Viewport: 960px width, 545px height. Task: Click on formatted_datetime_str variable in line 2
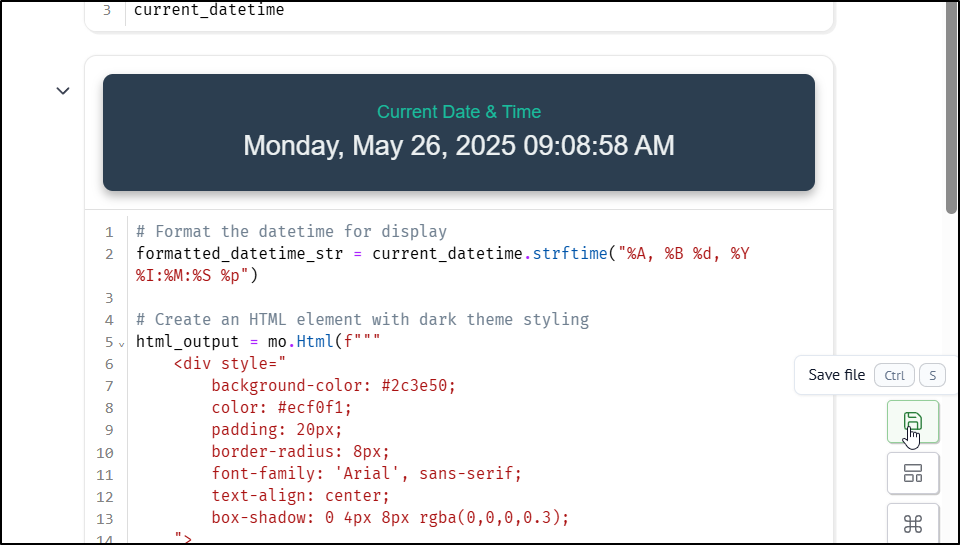[239, 254]
